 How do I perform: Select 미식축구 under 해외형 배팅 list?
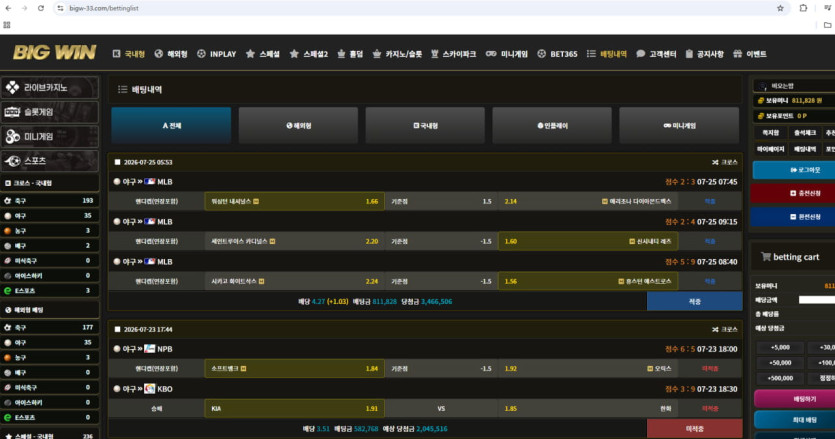tap(50, 387)
